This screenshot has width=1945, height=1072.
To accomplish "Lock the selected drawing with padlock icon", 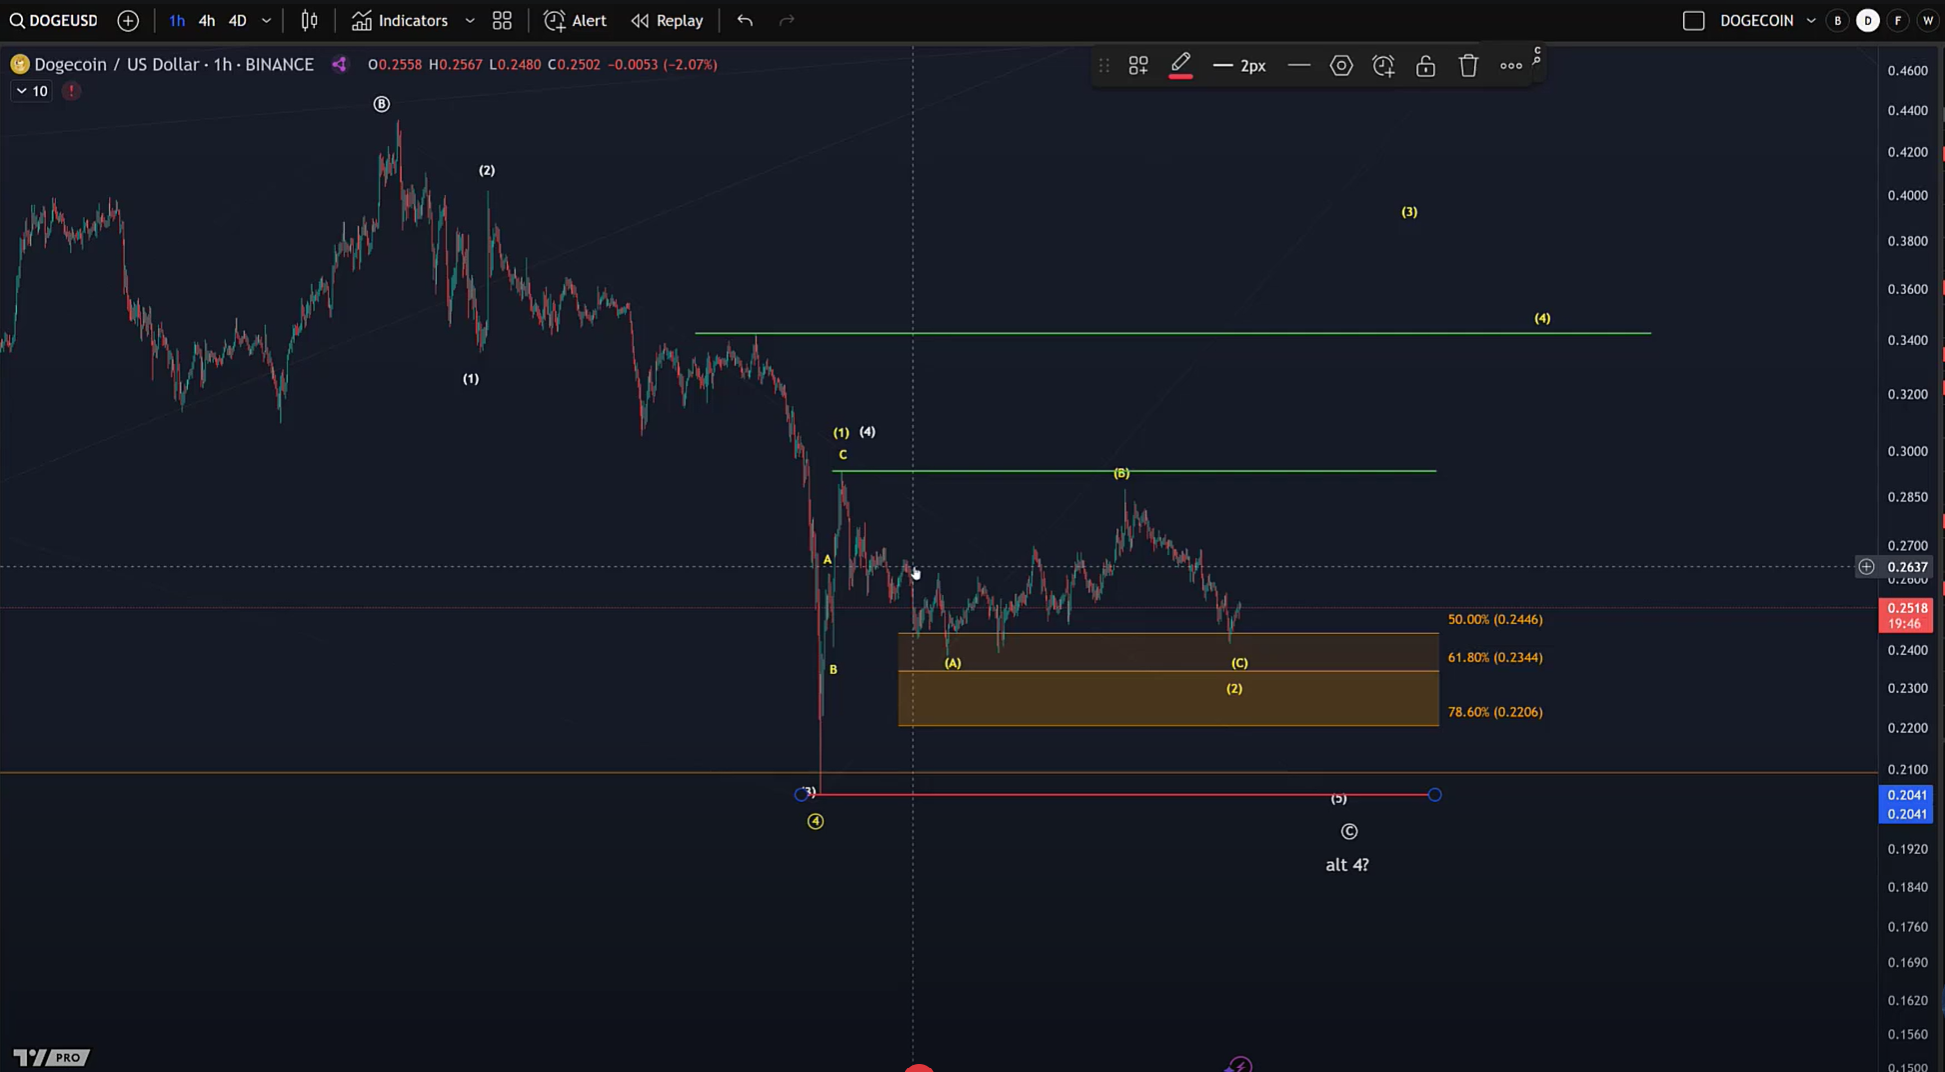I will click(1425, 65).
